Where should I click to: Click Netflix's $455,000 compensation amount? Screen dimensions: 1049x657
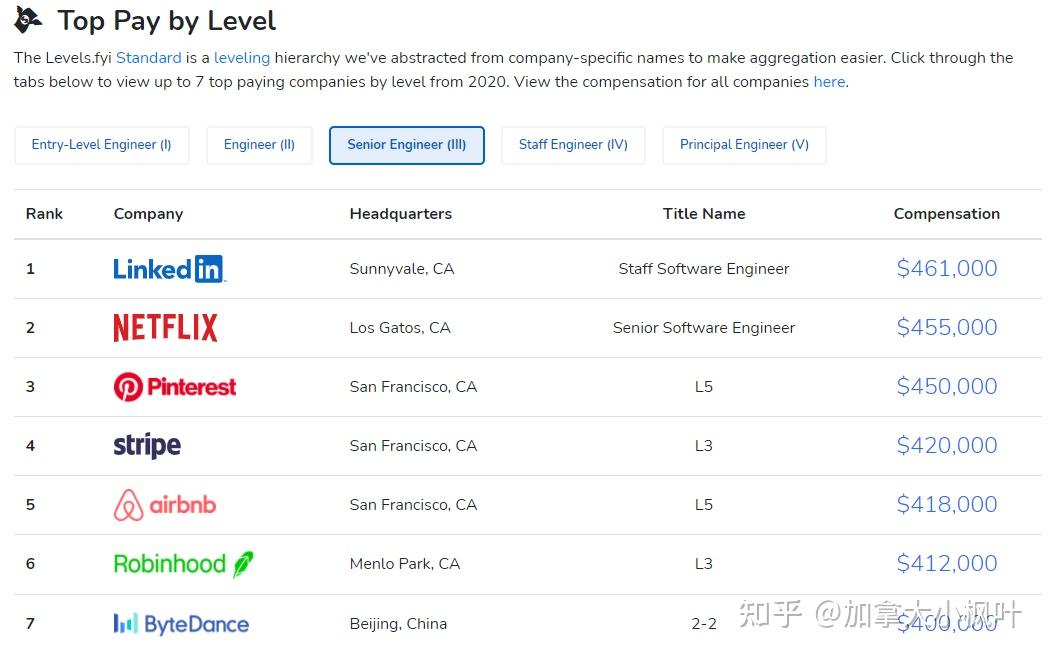pyautogui.click(x=946, y=327)
